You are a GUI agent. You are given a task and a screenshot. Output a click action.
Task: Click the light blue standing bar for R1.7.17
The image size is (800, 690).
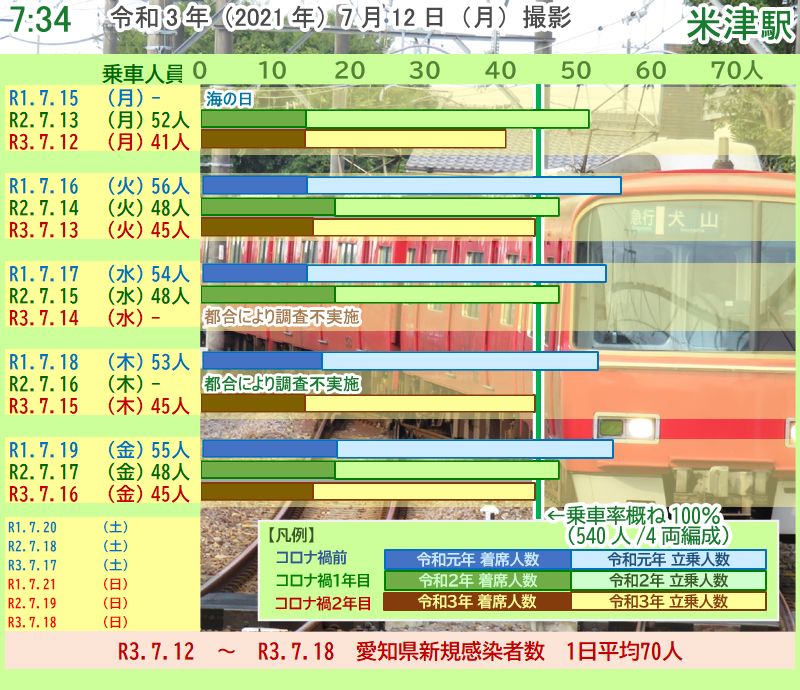(x=457, y=273)
